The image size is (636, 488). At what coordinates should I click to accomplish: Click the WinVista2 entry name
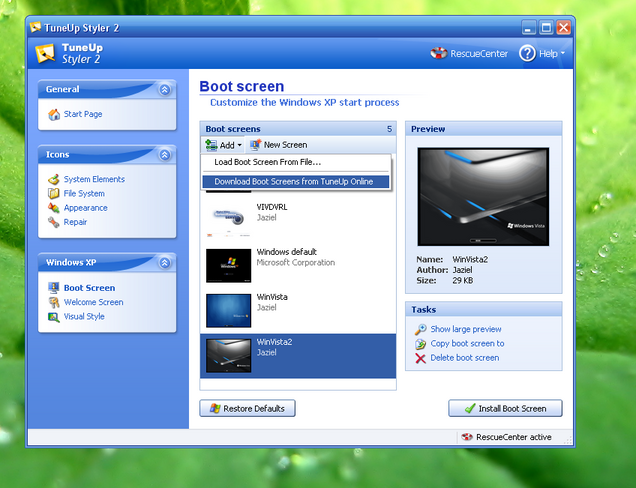pyautogui.click(x=274, y=342)
